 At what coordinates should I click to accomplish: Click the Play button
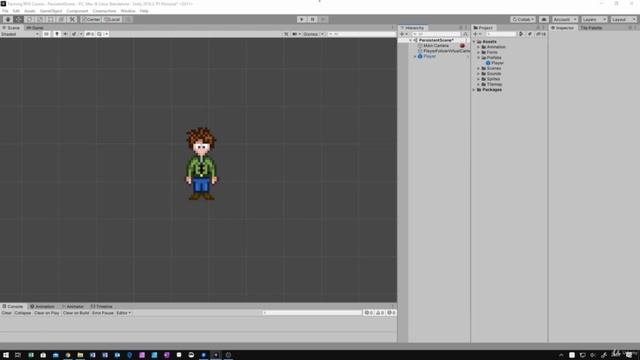pos(302,19)
